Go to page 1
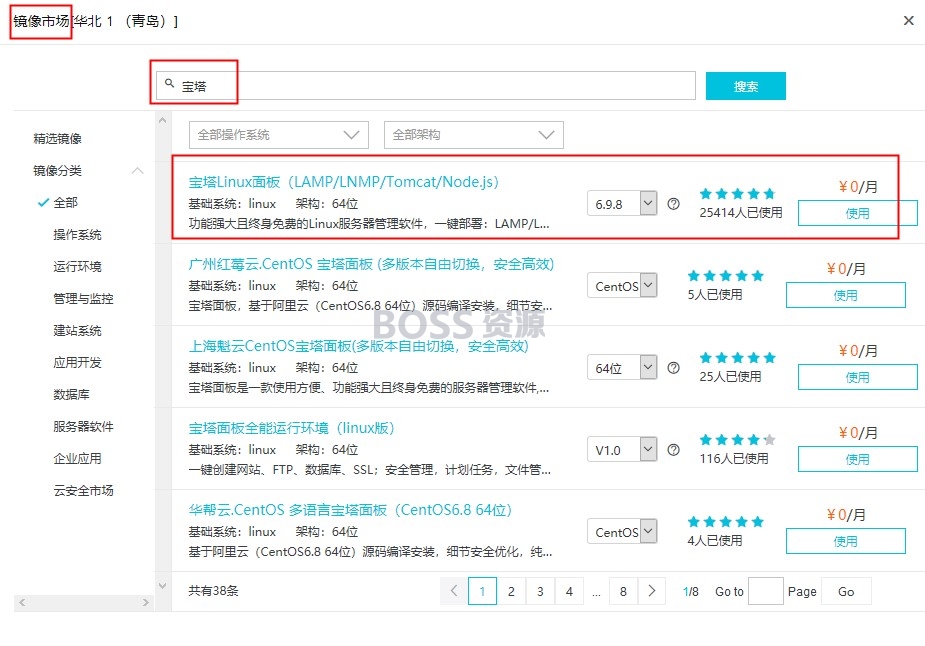Image resolution: width=925 pixels, height=646 pixels. 483,591
